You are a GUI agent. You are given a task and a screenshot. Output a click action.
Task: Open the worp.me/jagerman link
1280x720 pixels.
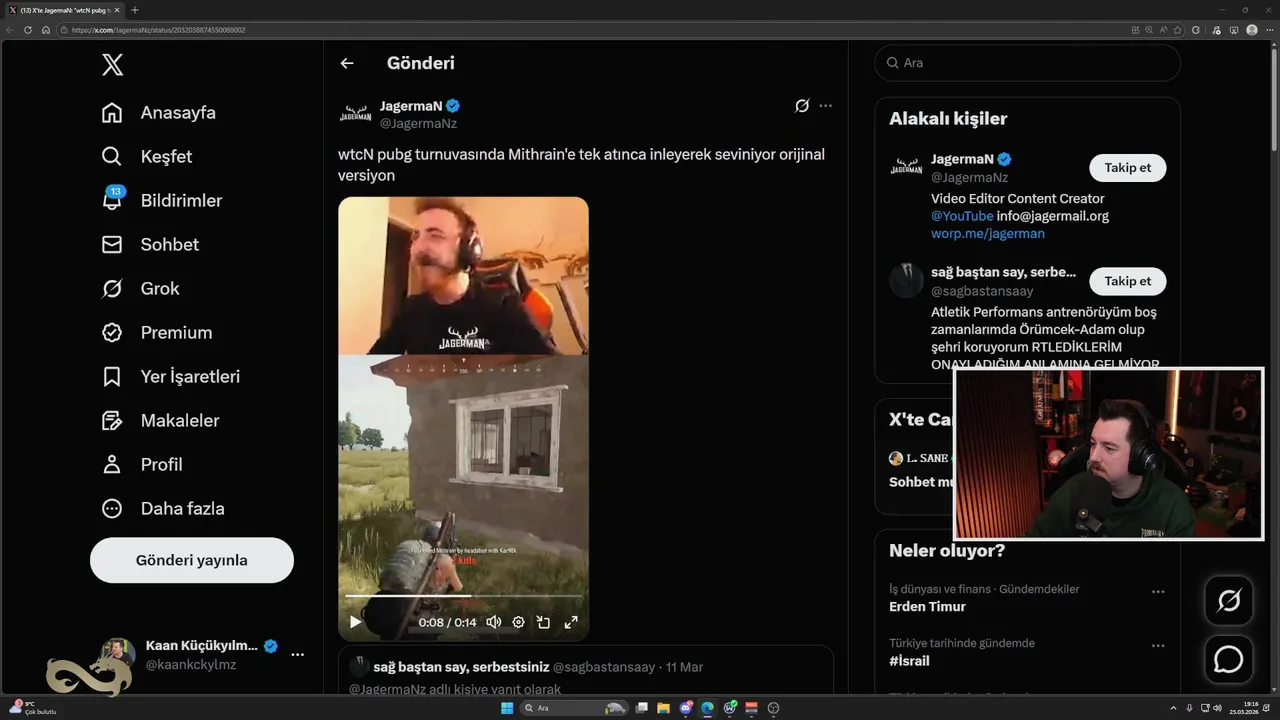coord(987,233)
